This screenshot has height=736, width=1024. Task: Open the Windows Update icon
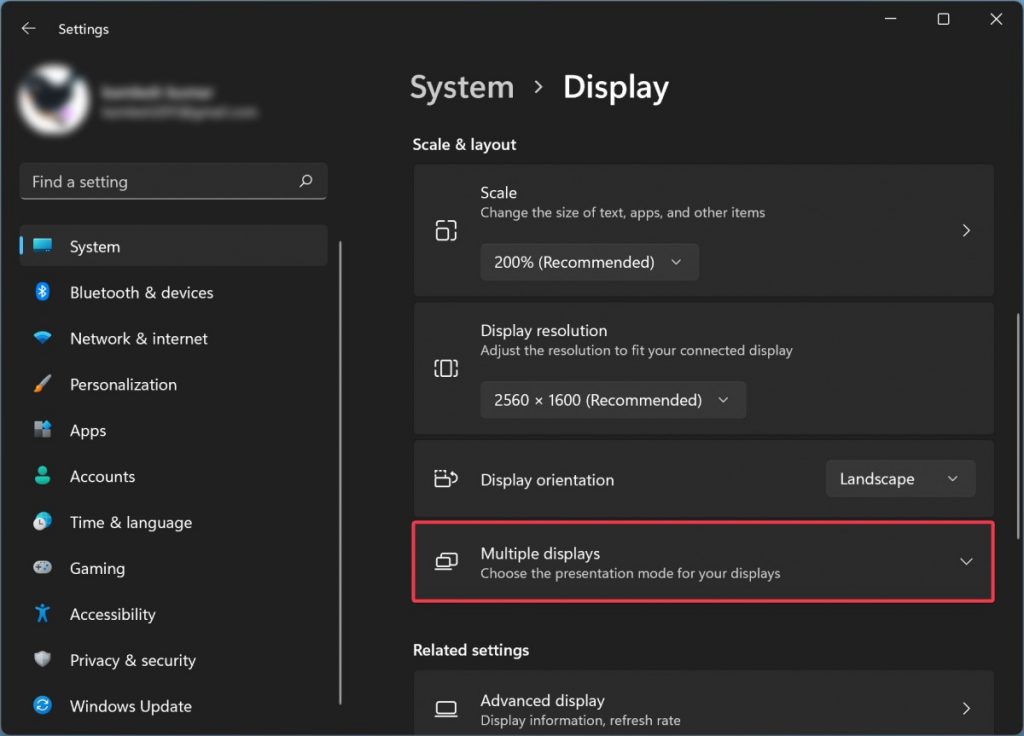pyautogui.click(x=44, y=706)
